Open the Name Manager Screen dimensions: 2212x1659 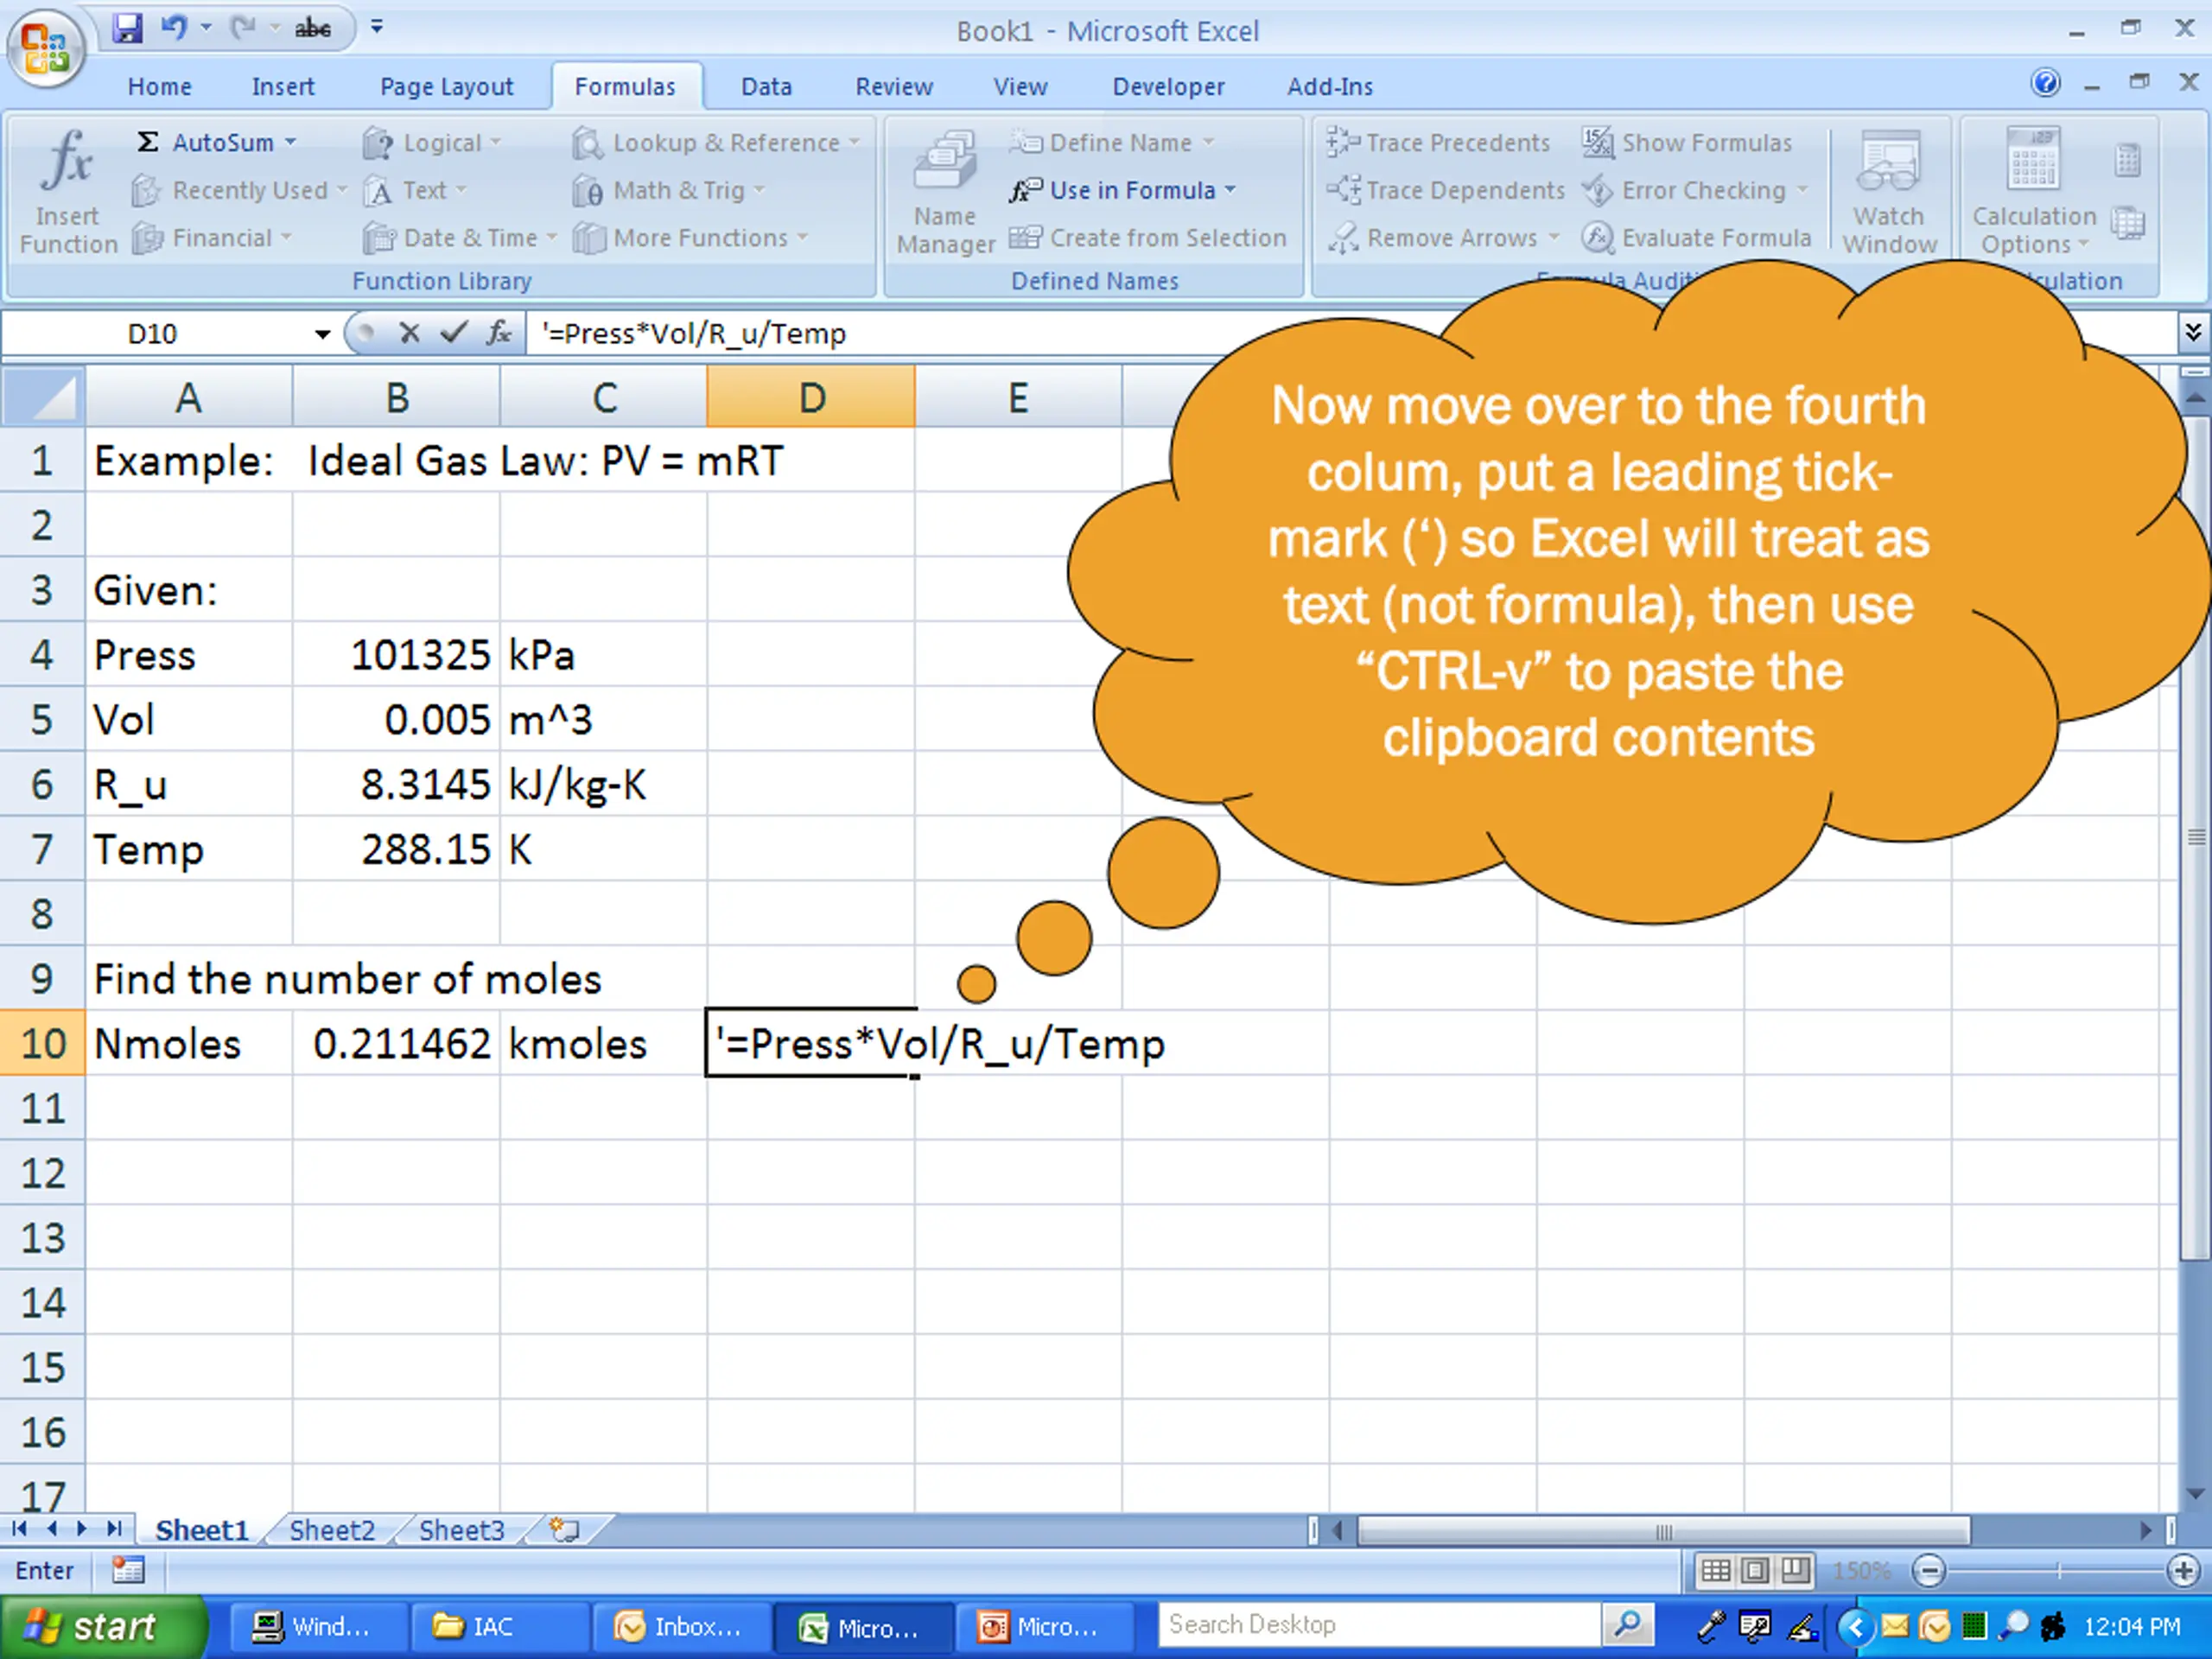(x=945, y=190)
